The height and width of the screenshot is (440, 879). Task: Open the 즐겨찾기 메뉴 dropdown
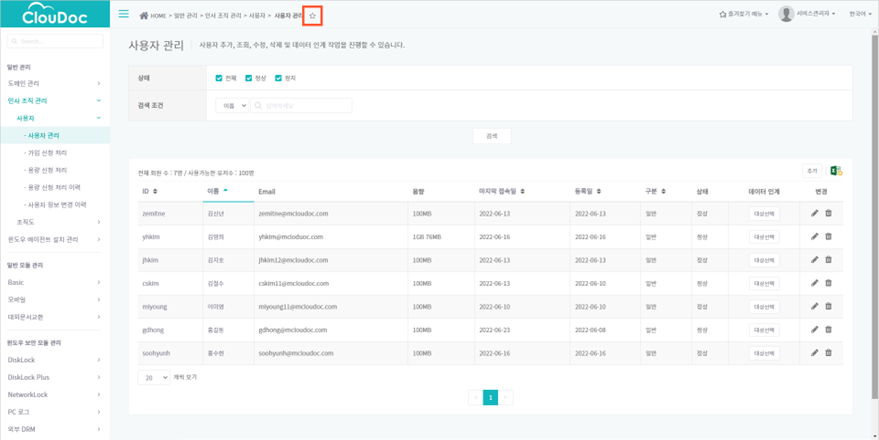[744, 14]
